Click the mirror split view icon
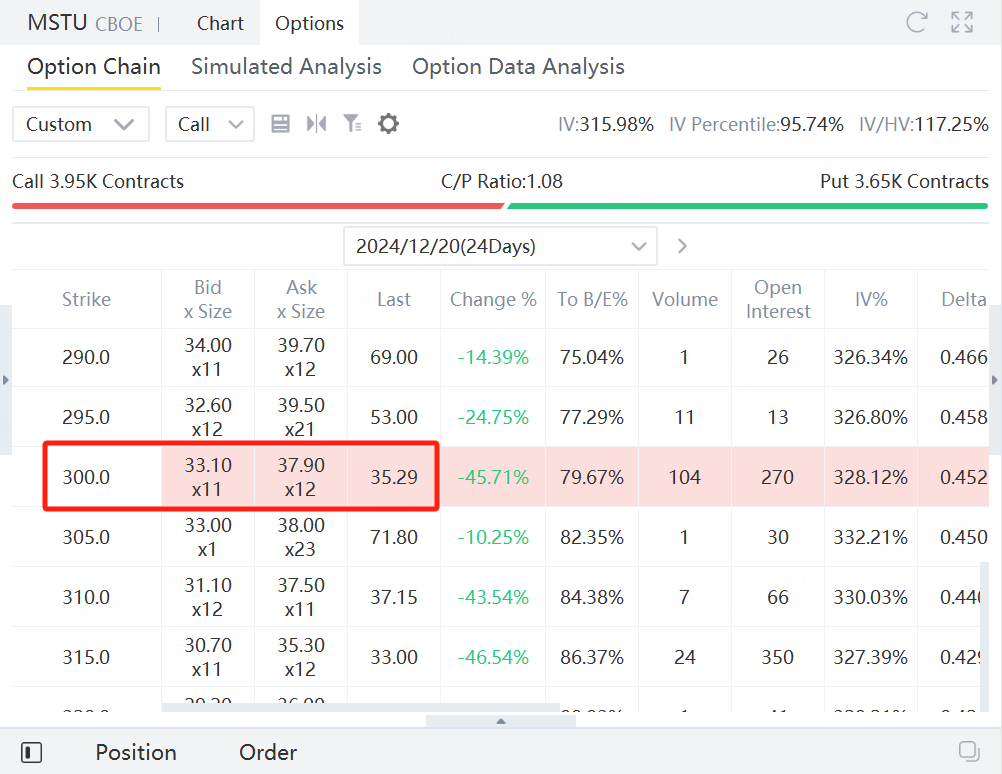Screen dimensions: 1002x774 point(317,124)
